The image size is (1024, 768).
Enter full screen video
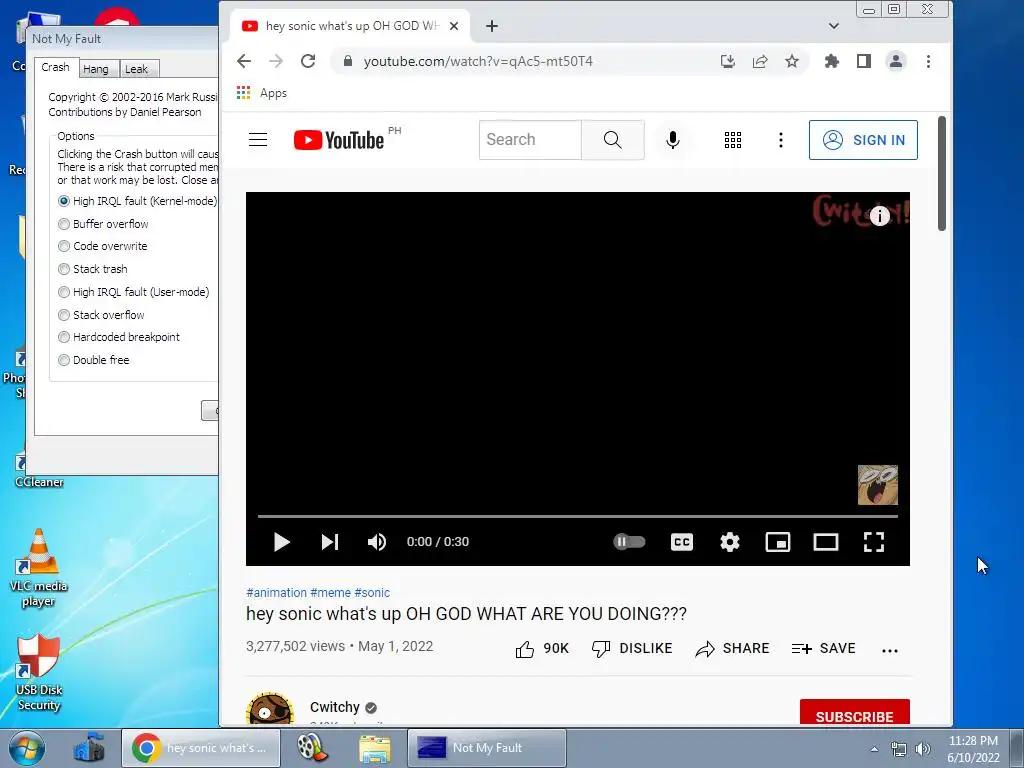coord(874,542)
